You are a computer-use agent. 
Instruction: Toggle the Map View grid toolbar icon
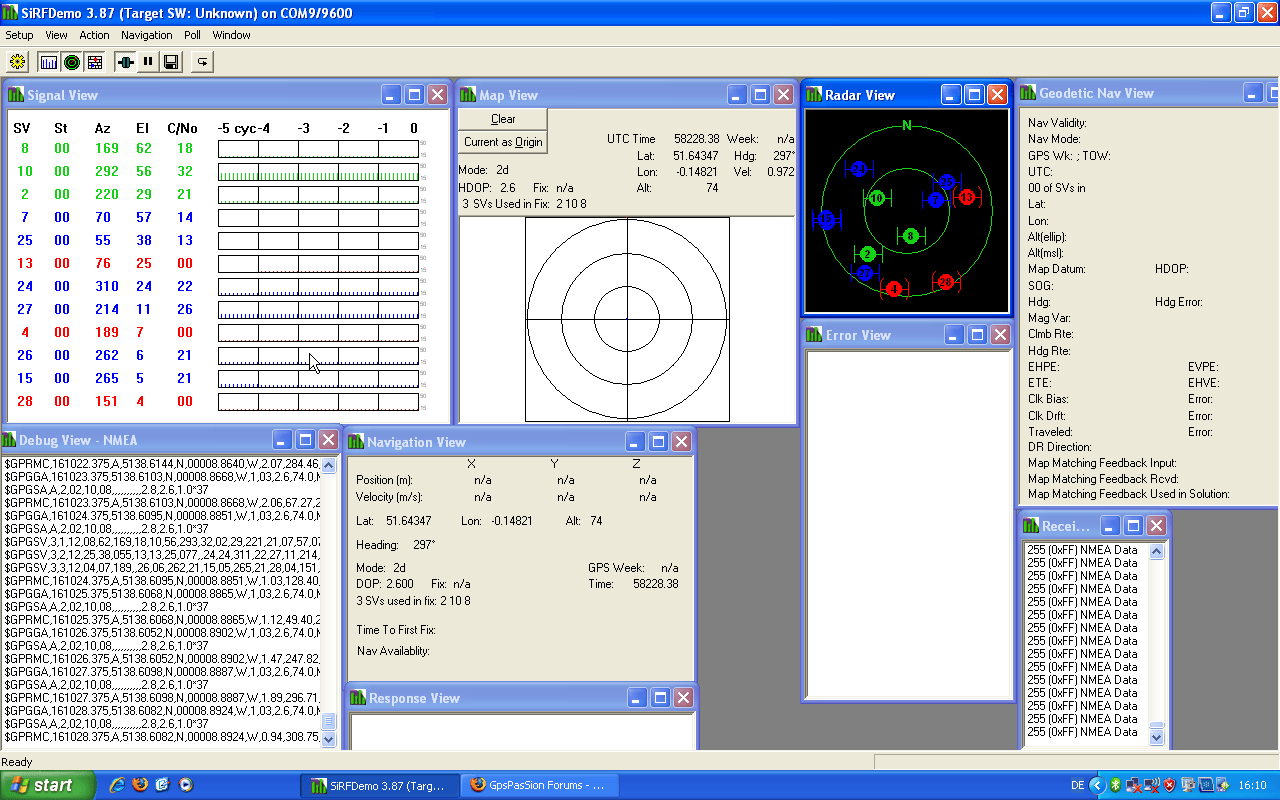point(95,62)
